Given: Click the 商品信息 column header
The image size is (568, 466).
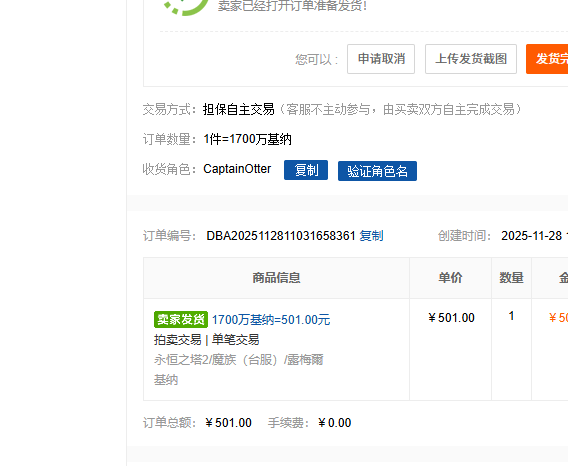Looking at the screenshot, I should pos(276,278).
